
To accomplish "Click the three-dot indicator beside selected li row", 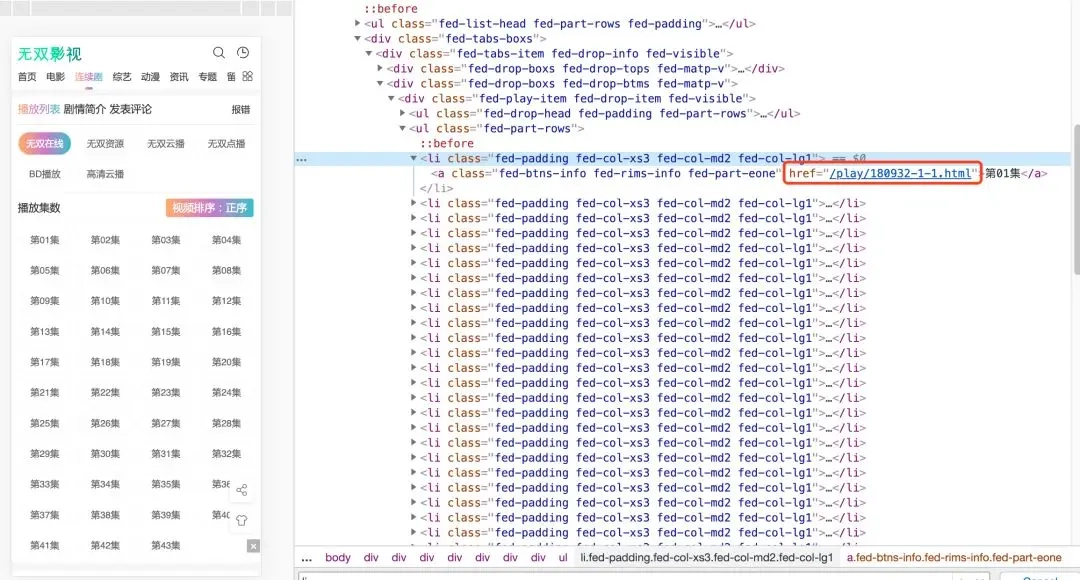I will [x=302, y=159].
